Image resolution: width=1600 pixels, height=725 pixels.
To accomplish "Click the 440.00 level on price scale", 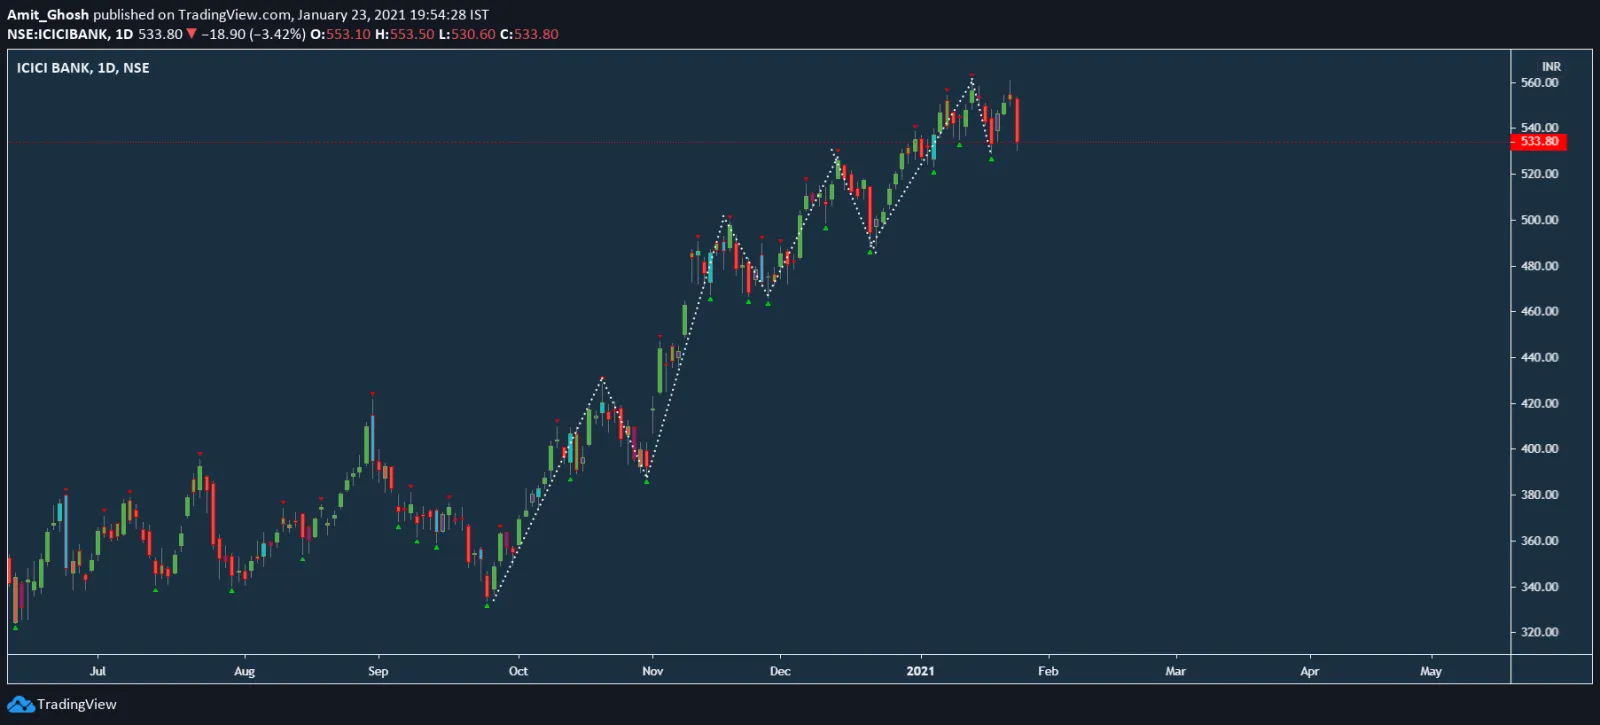I will pos(1539,357).
